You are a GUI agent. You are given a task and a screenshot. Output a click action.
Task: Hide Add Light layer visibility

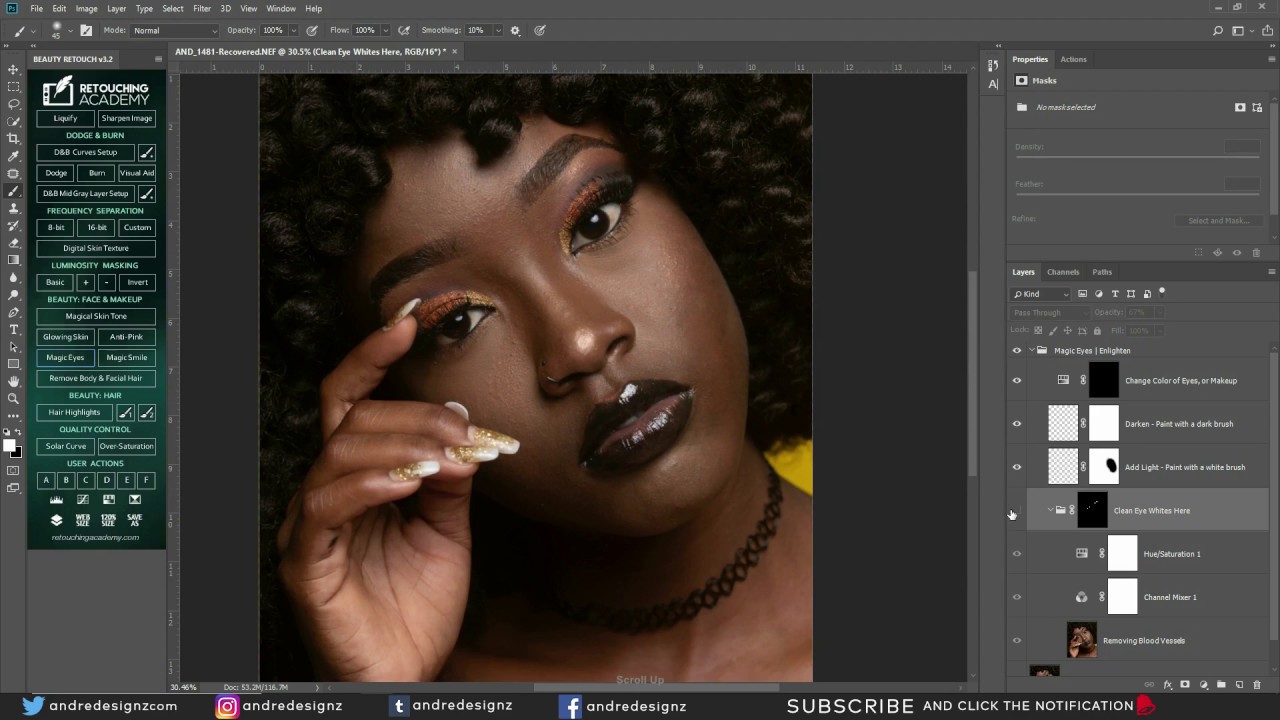[1017, 467]
